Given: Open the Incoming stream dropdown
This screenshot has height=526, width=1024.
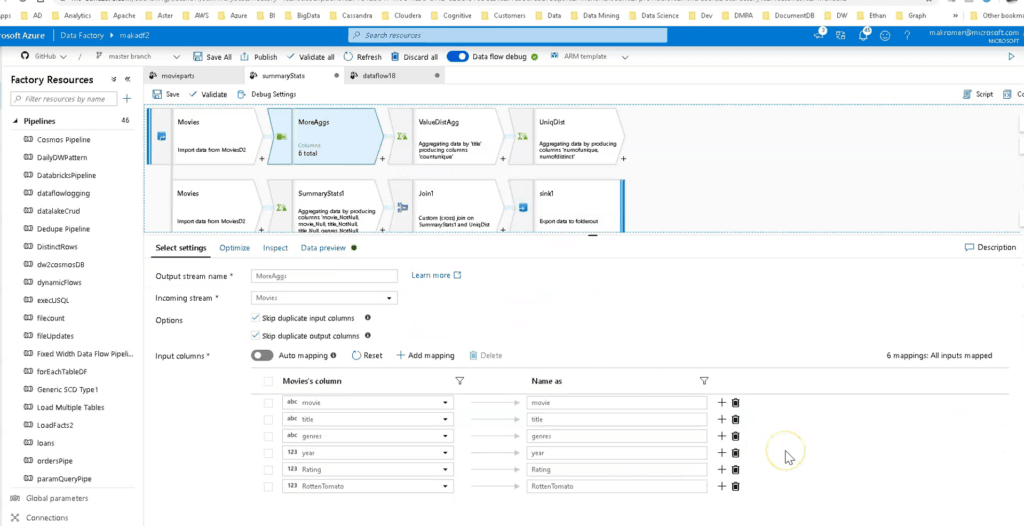Looking at the screenshot, I should pos(324,298).
